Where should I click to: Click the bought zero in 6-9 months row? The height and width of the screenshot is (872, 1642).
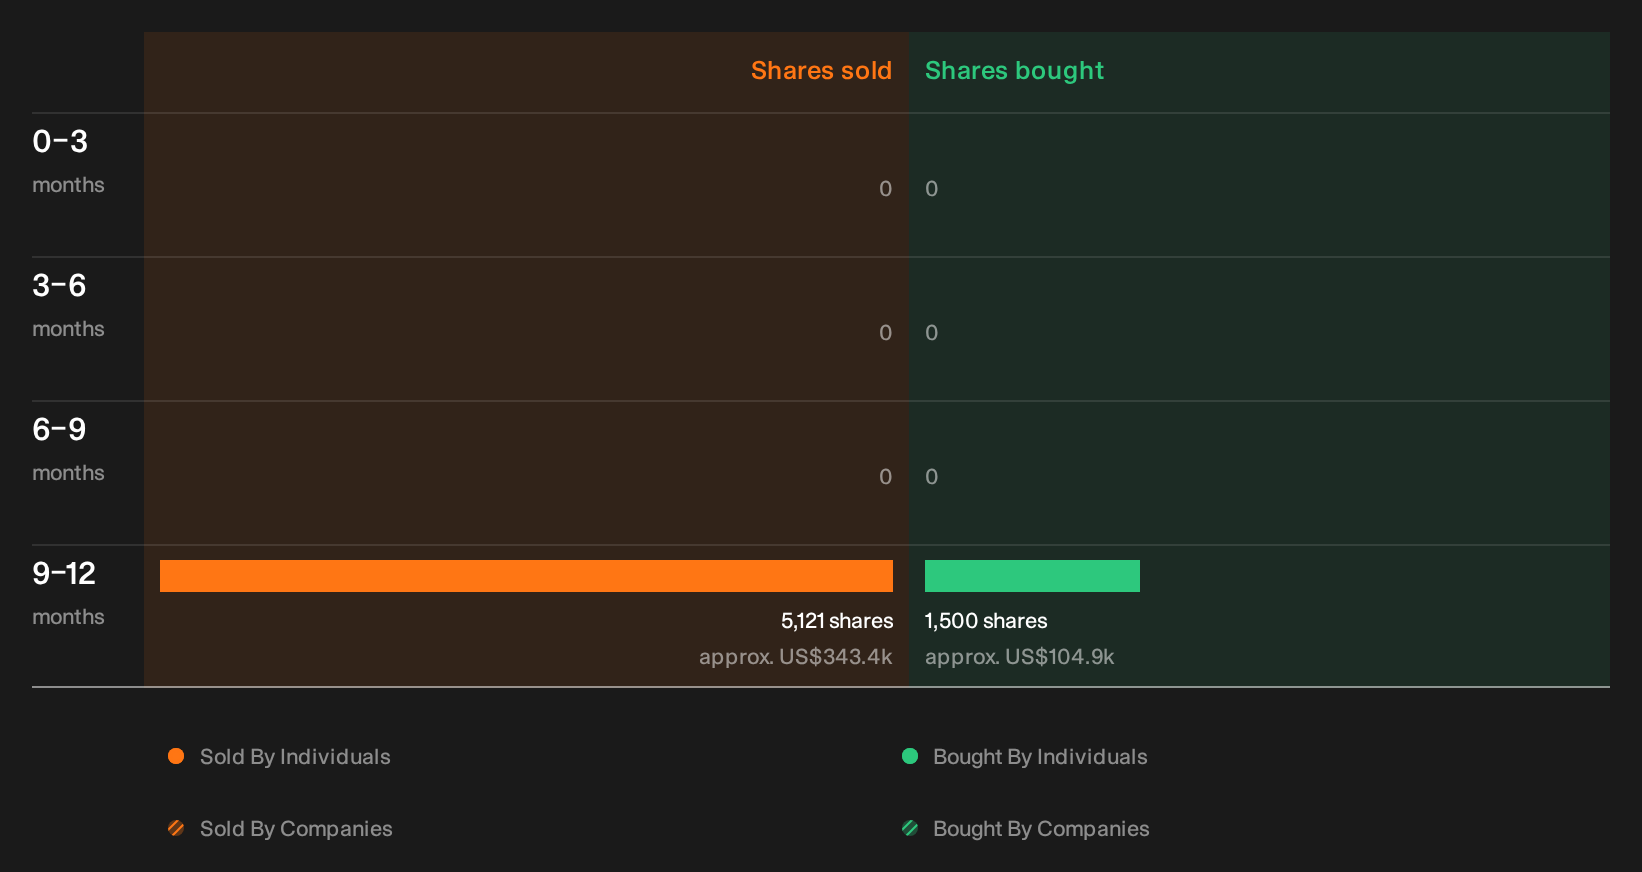click(931, 477)
